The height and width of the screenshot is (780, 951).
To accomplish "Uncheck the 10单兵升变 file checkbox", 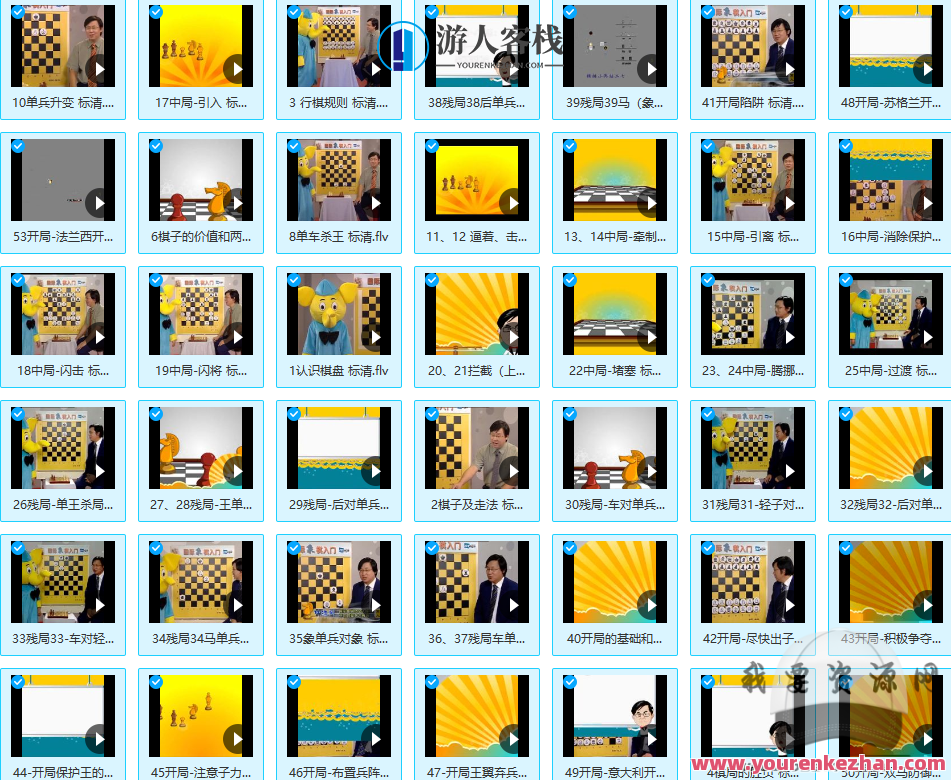I will click(18, 12).
